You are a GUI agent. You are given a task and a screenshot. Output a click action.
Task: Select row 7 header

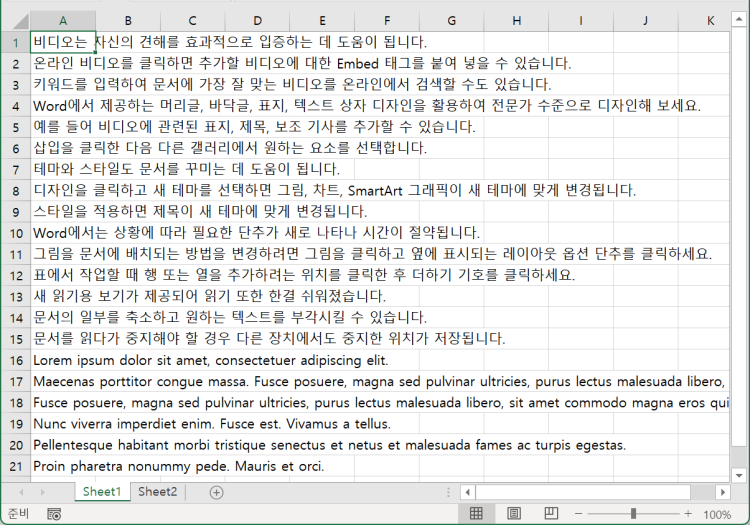point(16,169)
